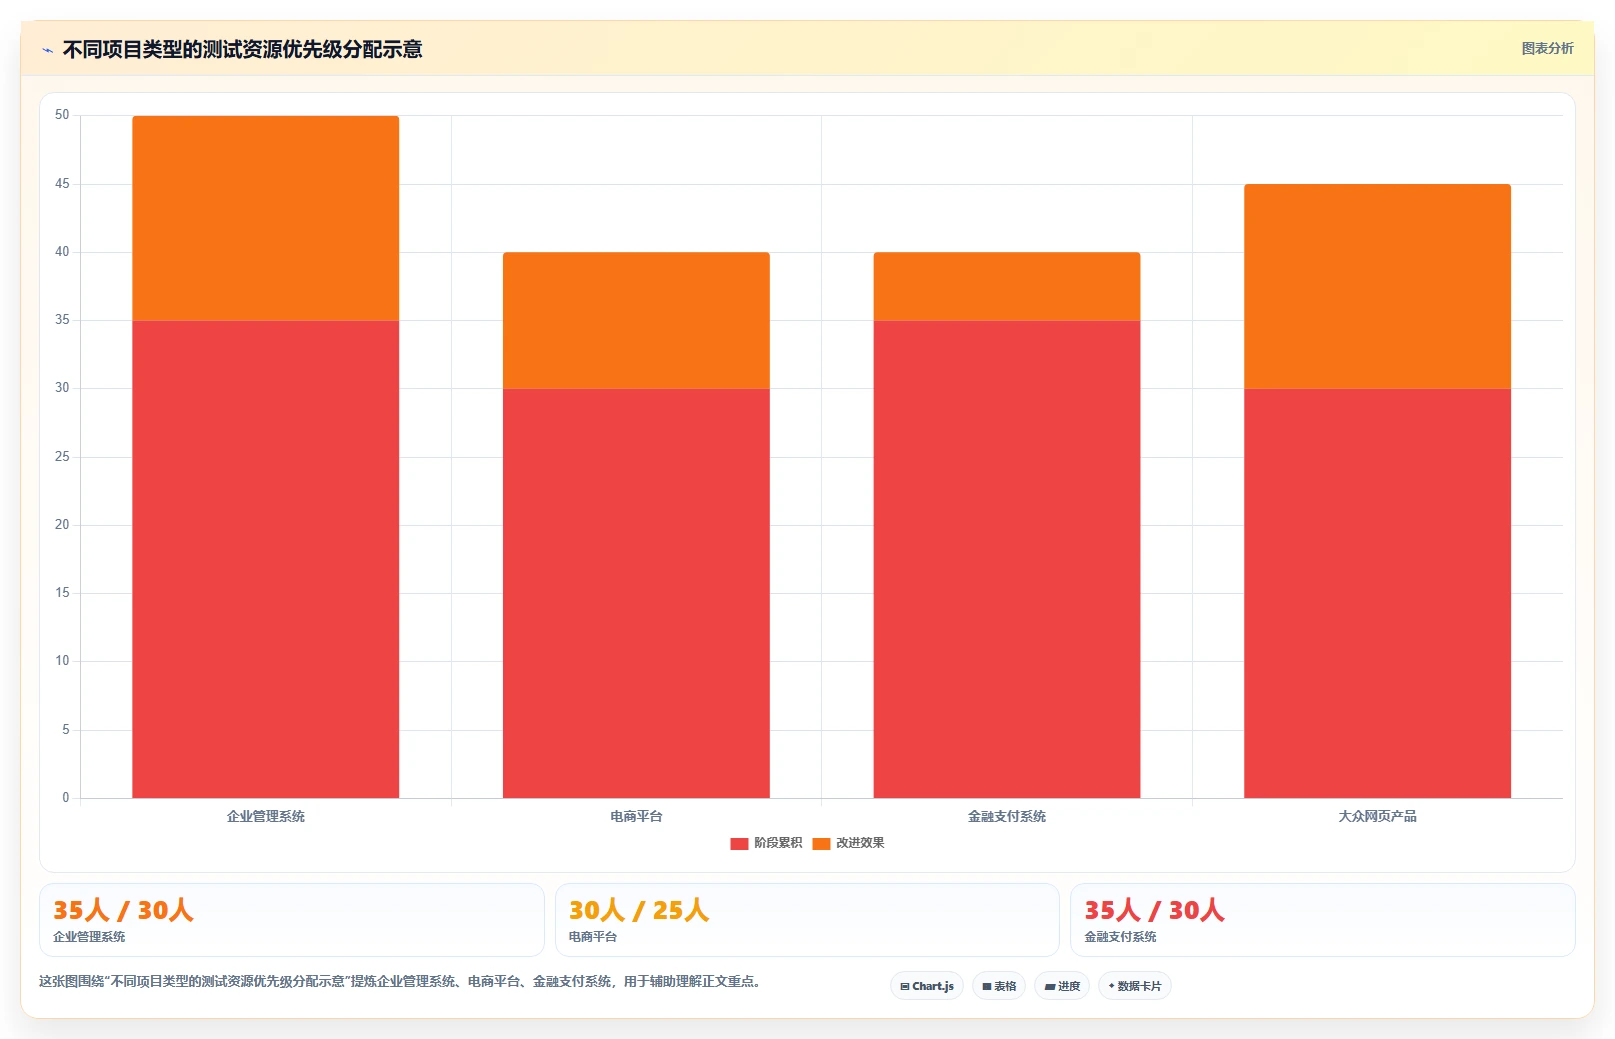
Task: Click the 电商平台 x-axis label
Action: [x=636, y=816]
